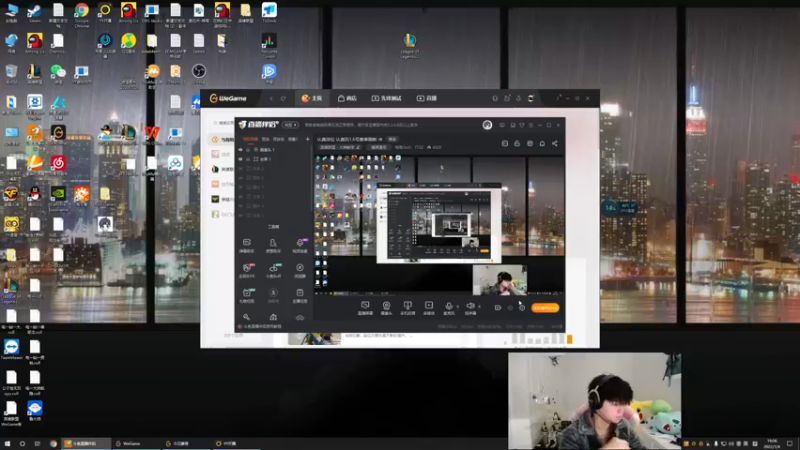Screen dimensions: 800x450
Task: Expand the microphone options arrow
Action: [457, 307]
